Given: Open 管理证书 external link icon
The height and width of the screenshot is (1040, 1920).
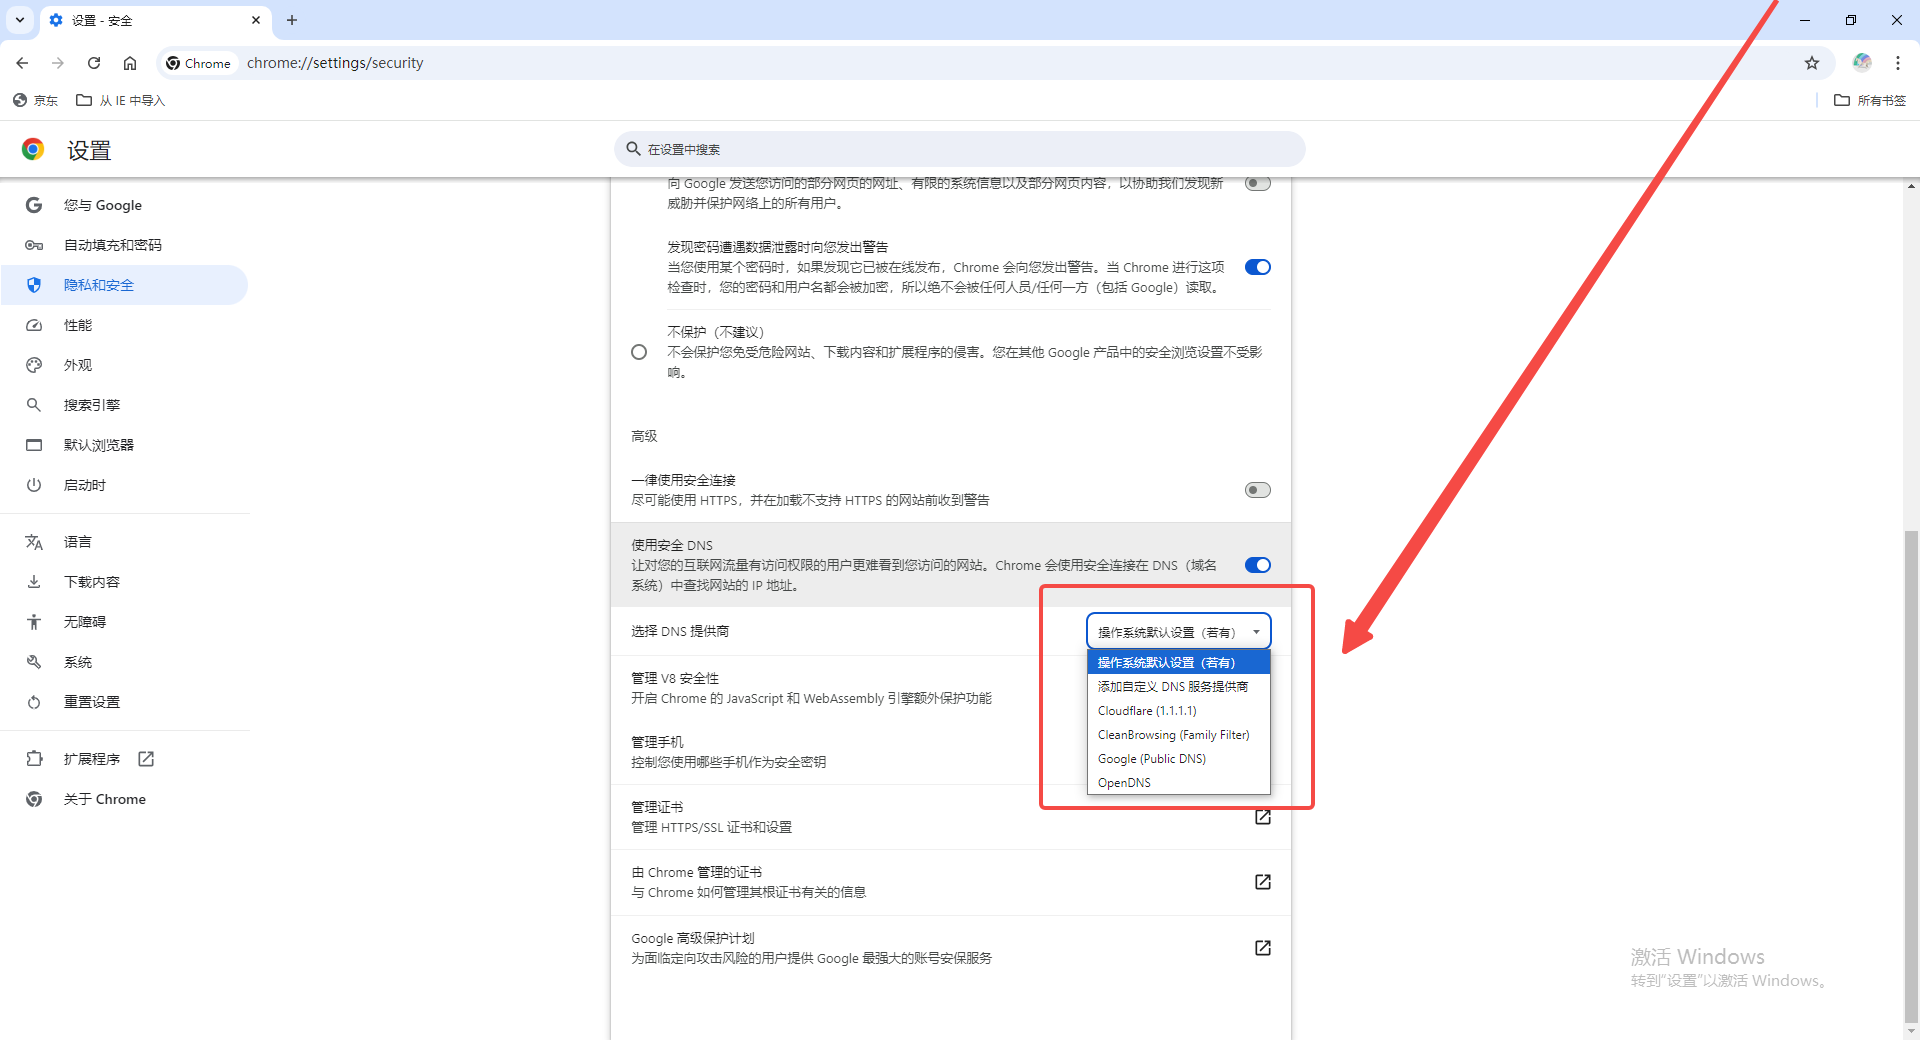Looking at the screenshot, I should click(x=1263, y=817).
